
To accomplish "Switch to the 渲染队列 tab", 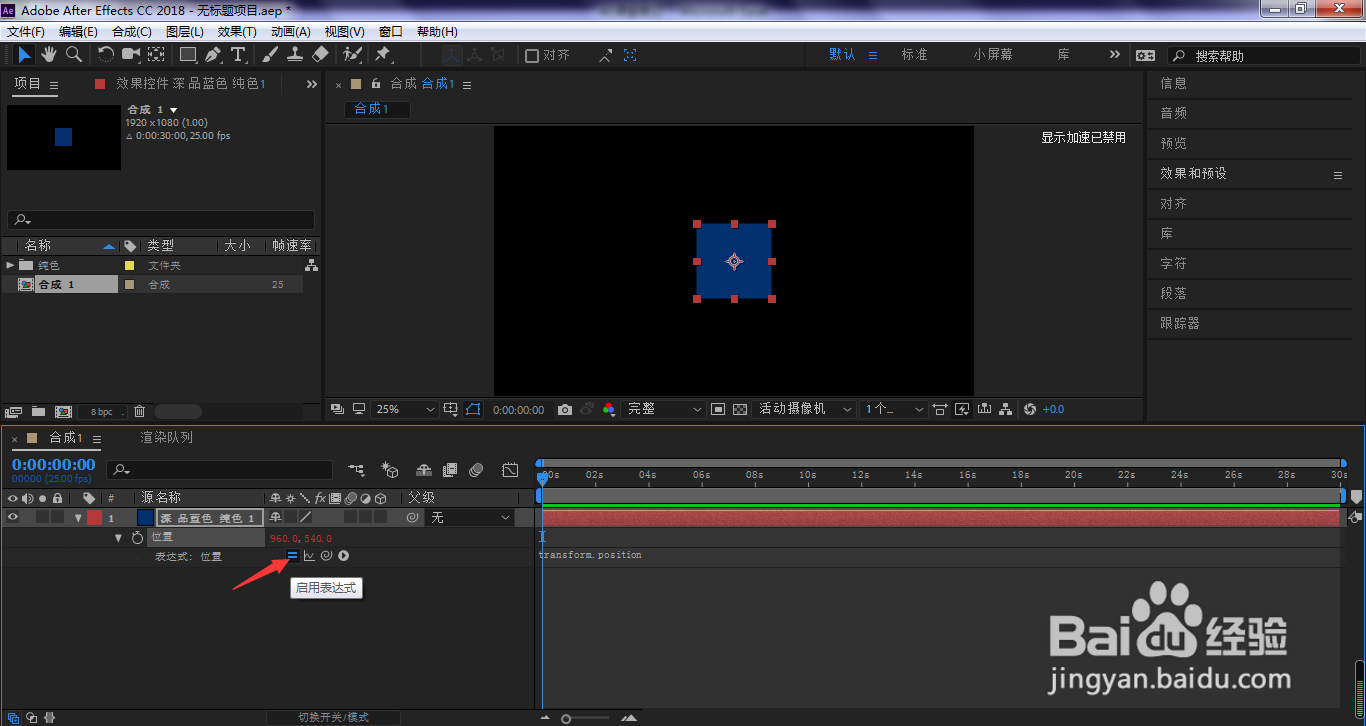I will 166,438.
